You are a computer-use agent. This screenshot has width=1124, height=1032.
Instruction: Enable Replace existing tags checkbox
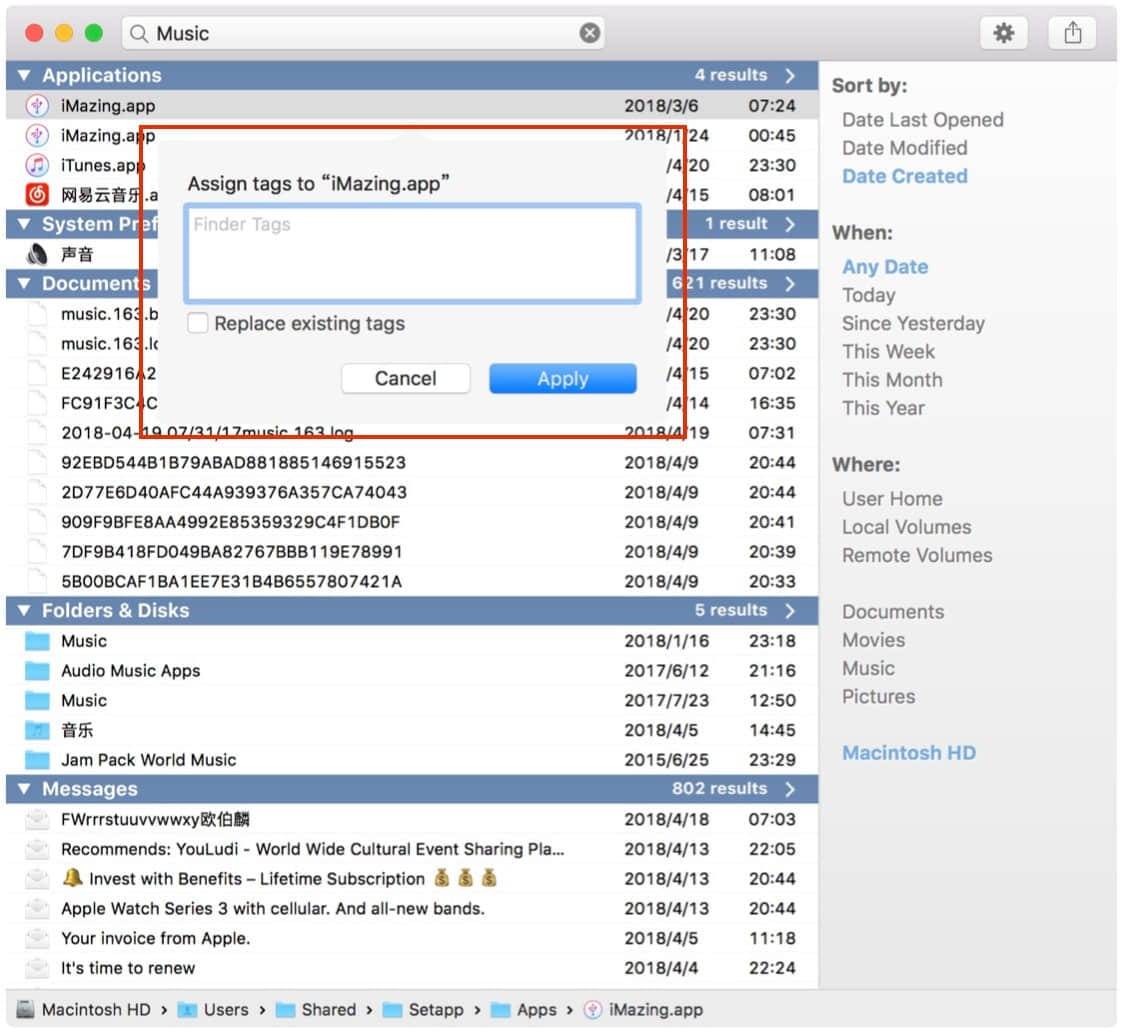click(x=198, y=324)
